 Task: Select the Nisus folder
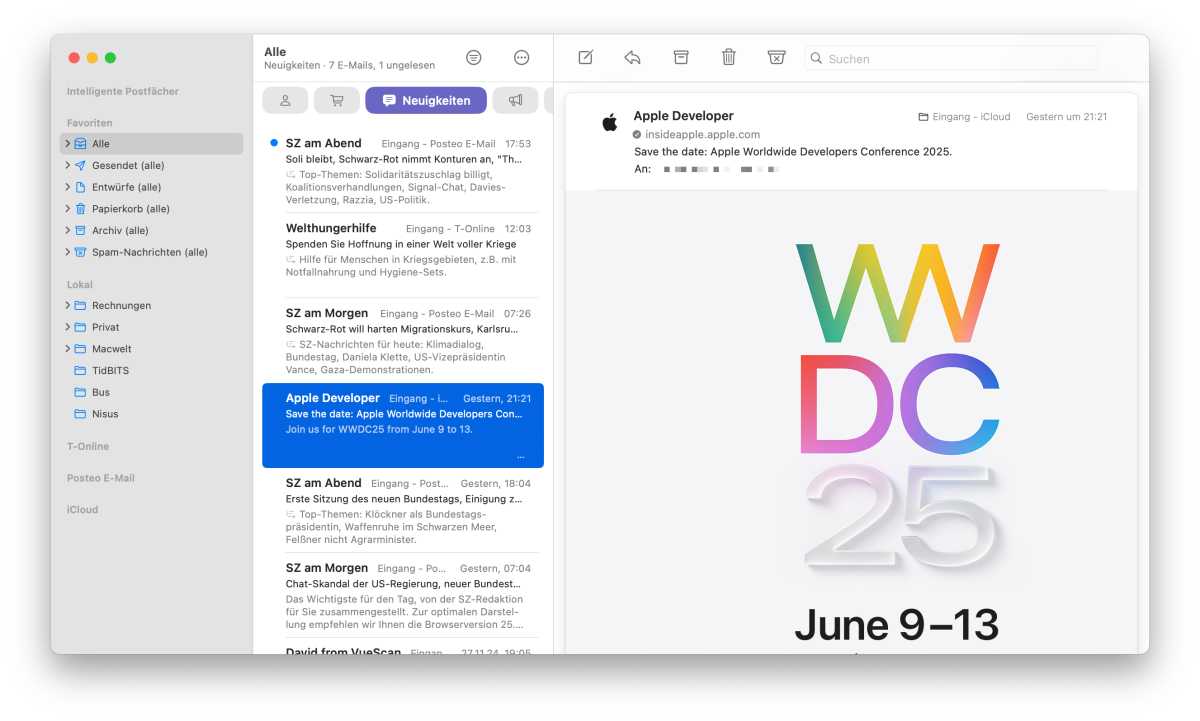pyautogui.click(x=151, y=414)
